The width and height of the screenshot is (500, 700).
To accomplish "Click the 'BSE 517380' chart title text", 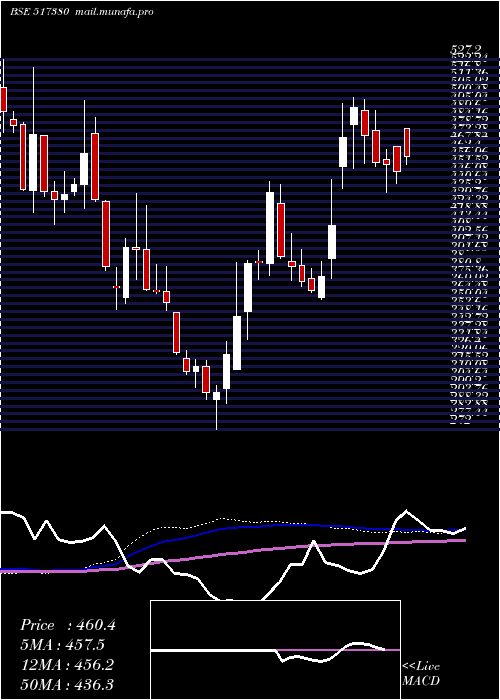I will [39, 12].
